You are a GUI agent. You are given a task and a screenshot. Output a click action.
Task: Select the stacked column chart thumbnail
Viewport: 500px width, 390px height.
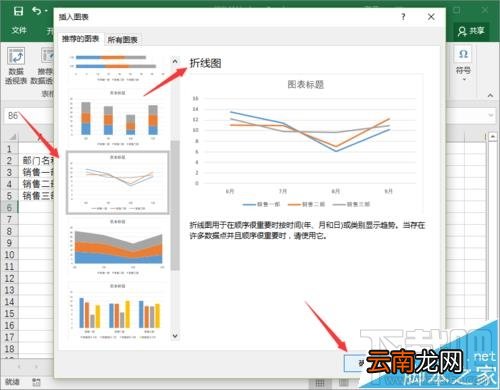tap(118, 118)
